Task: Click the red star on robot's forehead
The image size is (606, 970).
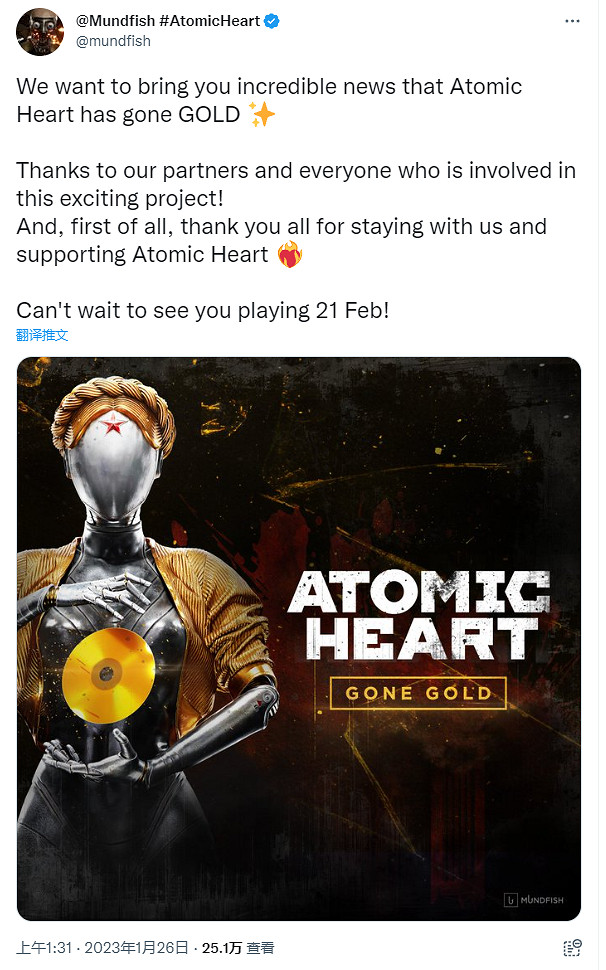Action: click(113, 424)
